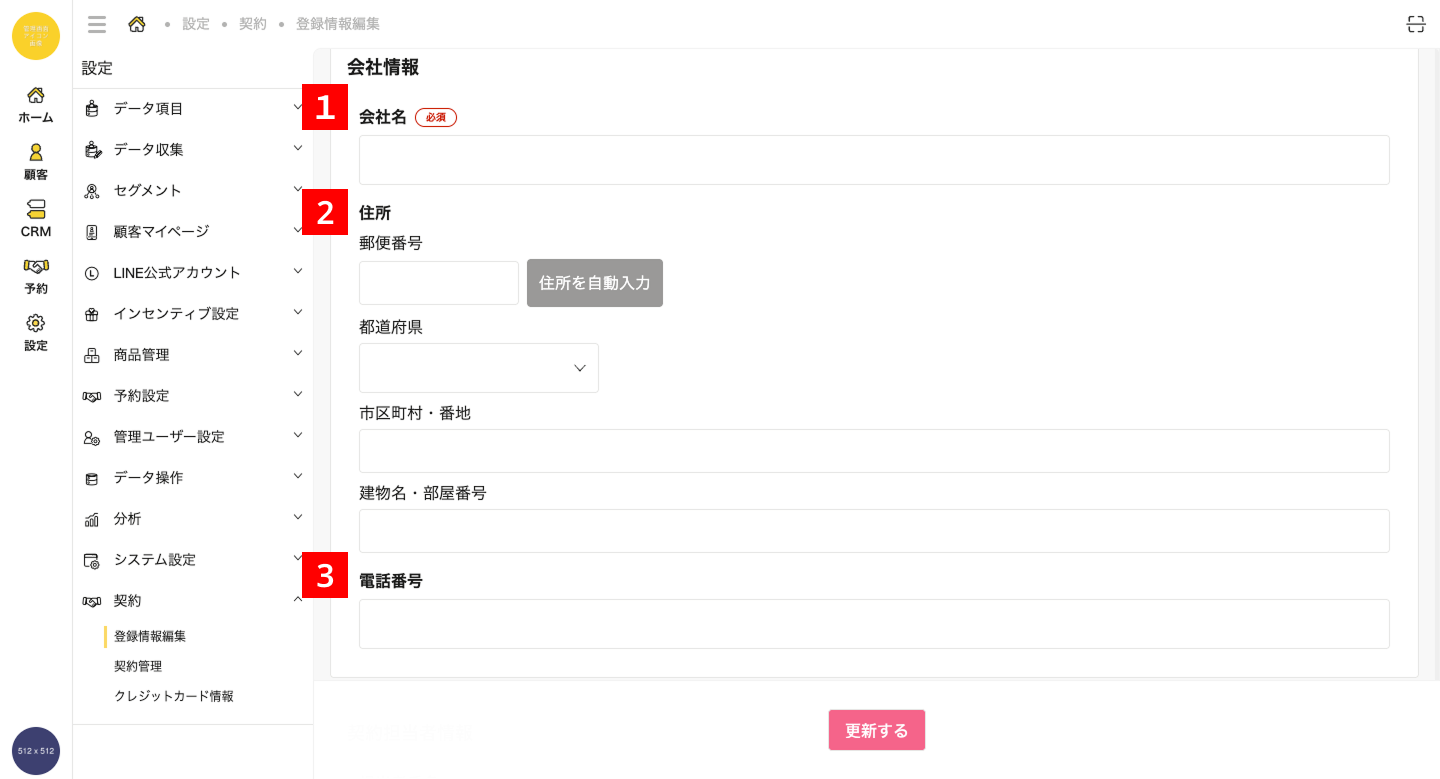1440x779 pixels.
Task: Click the scan icon at top right
Action: point(1415,25)
